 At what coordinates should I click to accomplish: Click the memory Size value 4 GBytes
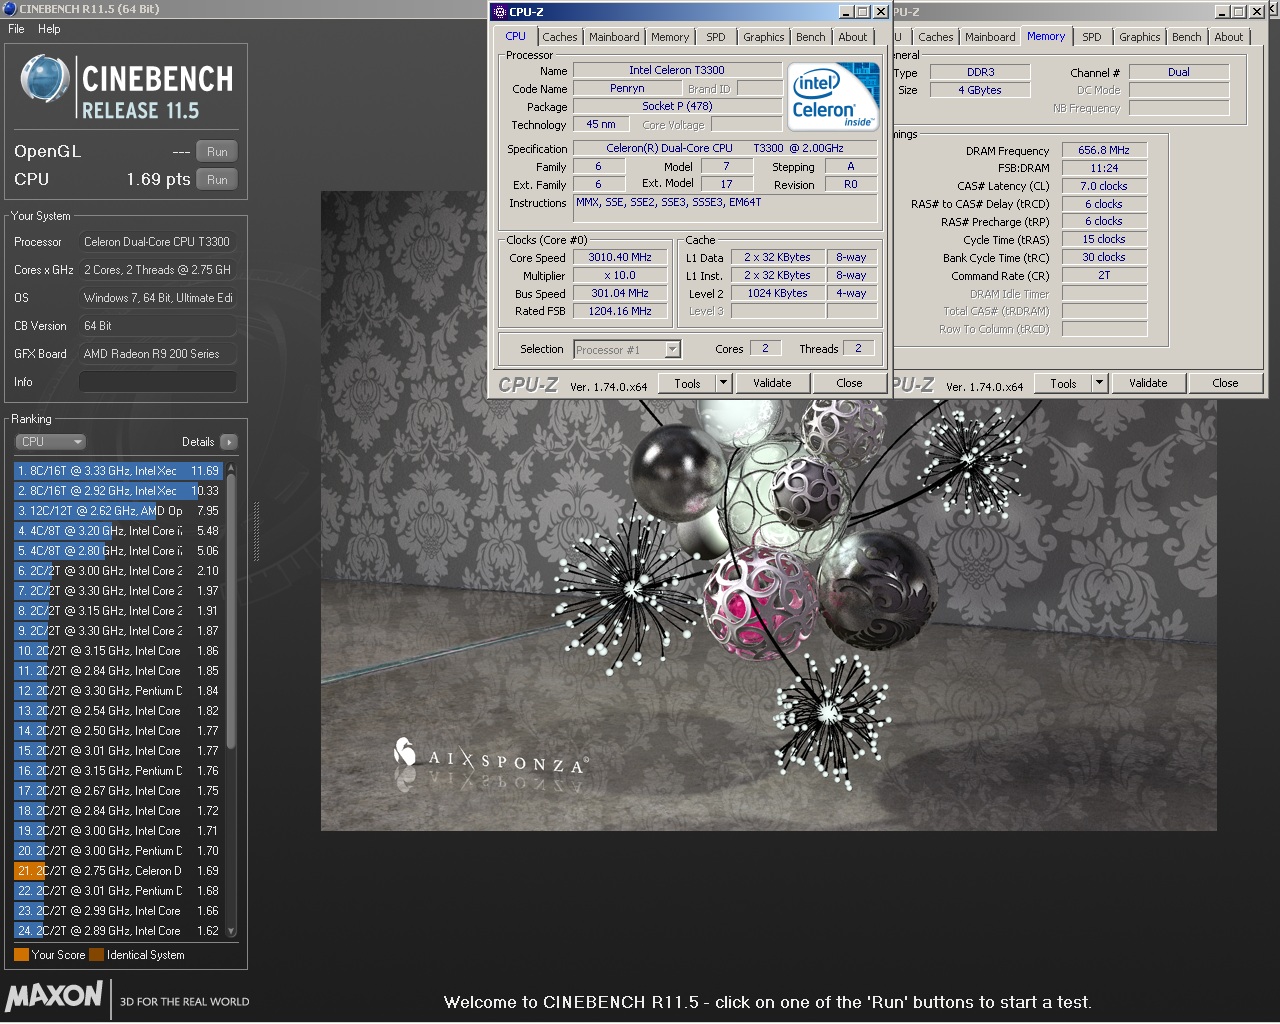coord(980,90)
